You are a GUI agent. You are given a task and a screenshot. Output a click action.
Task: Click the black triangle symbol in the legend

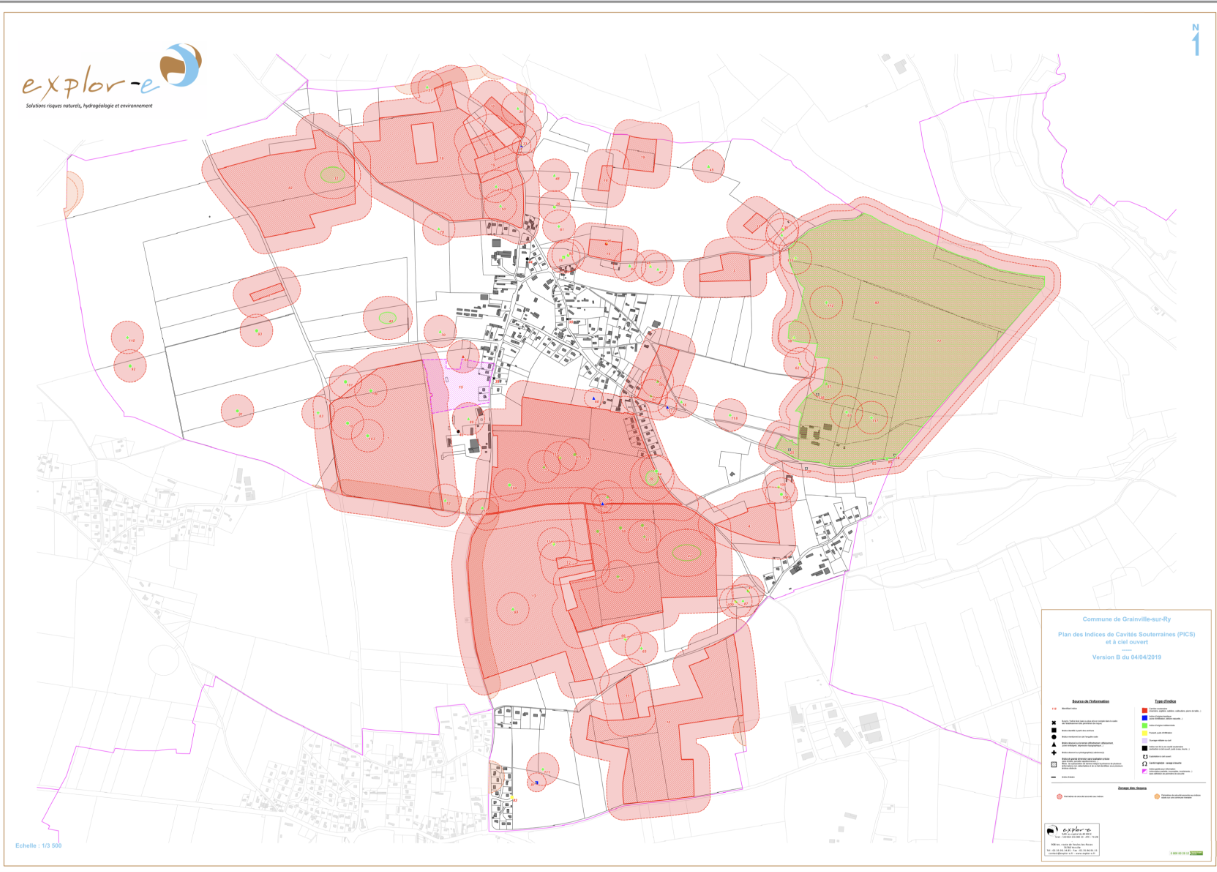1054,743
